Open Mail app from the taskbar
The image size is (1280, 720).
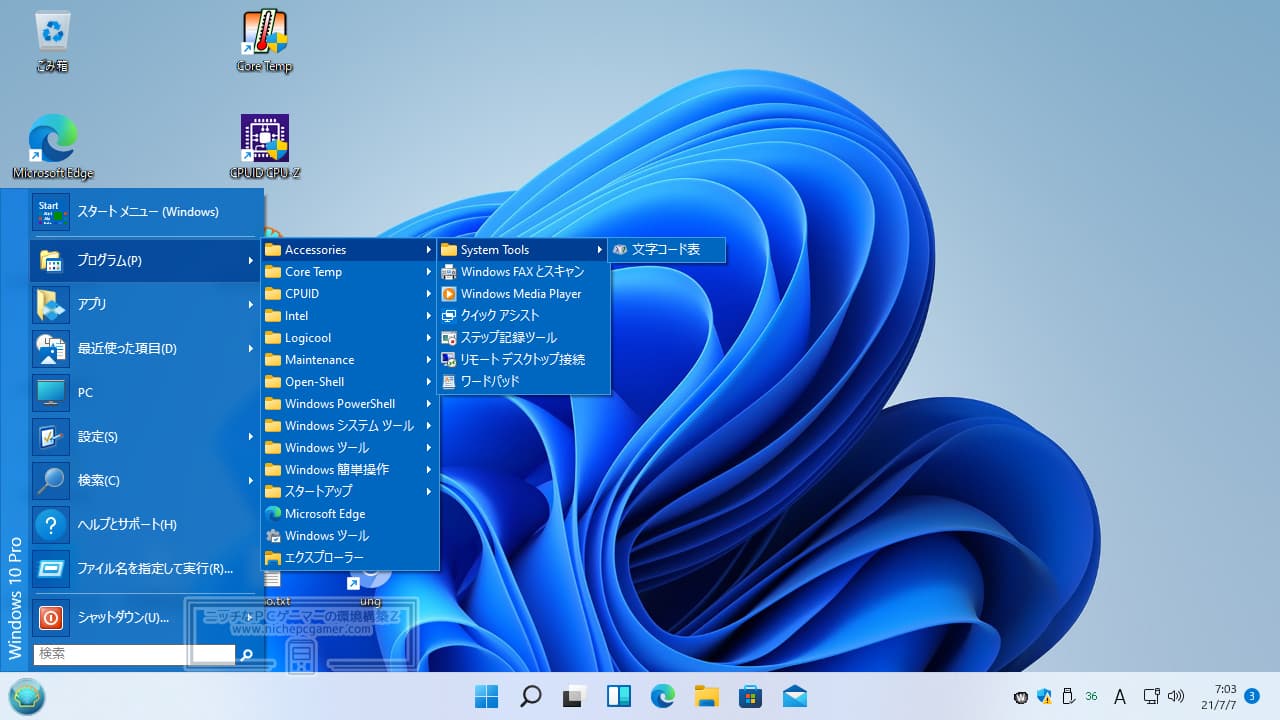[x=794, y=697]
